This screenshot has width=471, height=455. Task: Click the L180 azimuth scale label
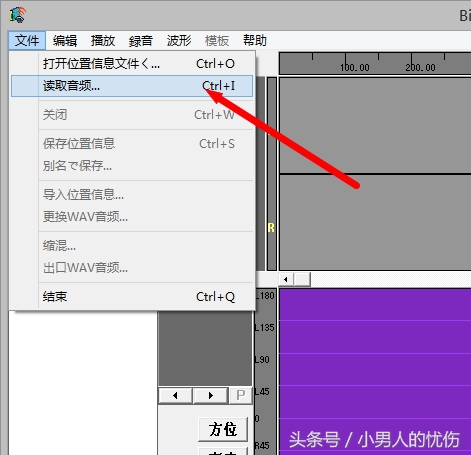pos(265,296)
